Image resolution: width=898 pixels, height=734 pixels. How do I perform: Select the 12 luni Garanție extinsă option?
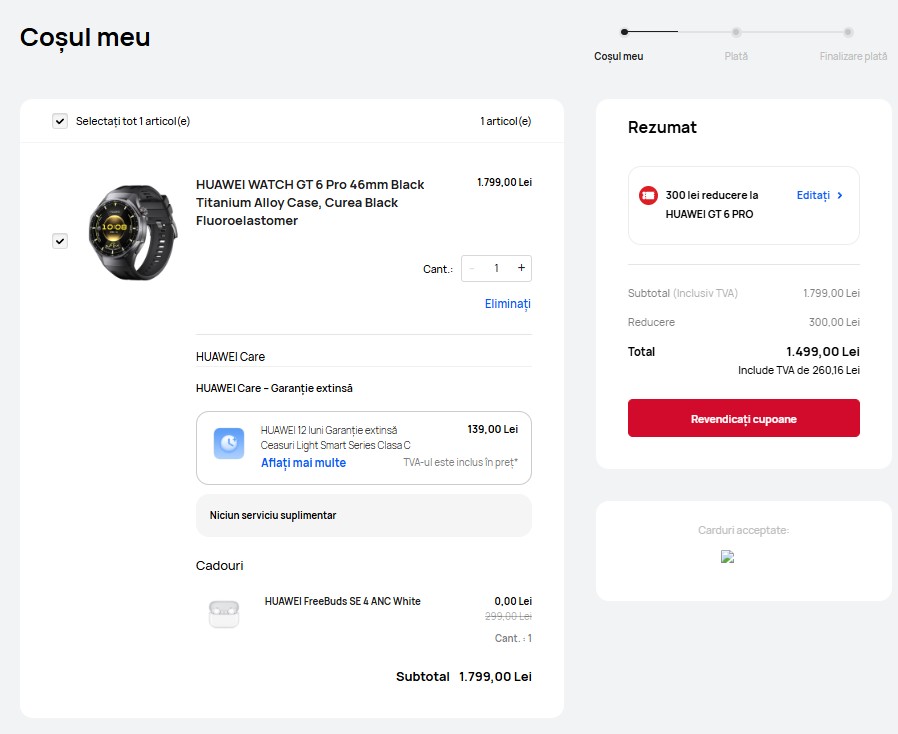[x=364, y=447]
